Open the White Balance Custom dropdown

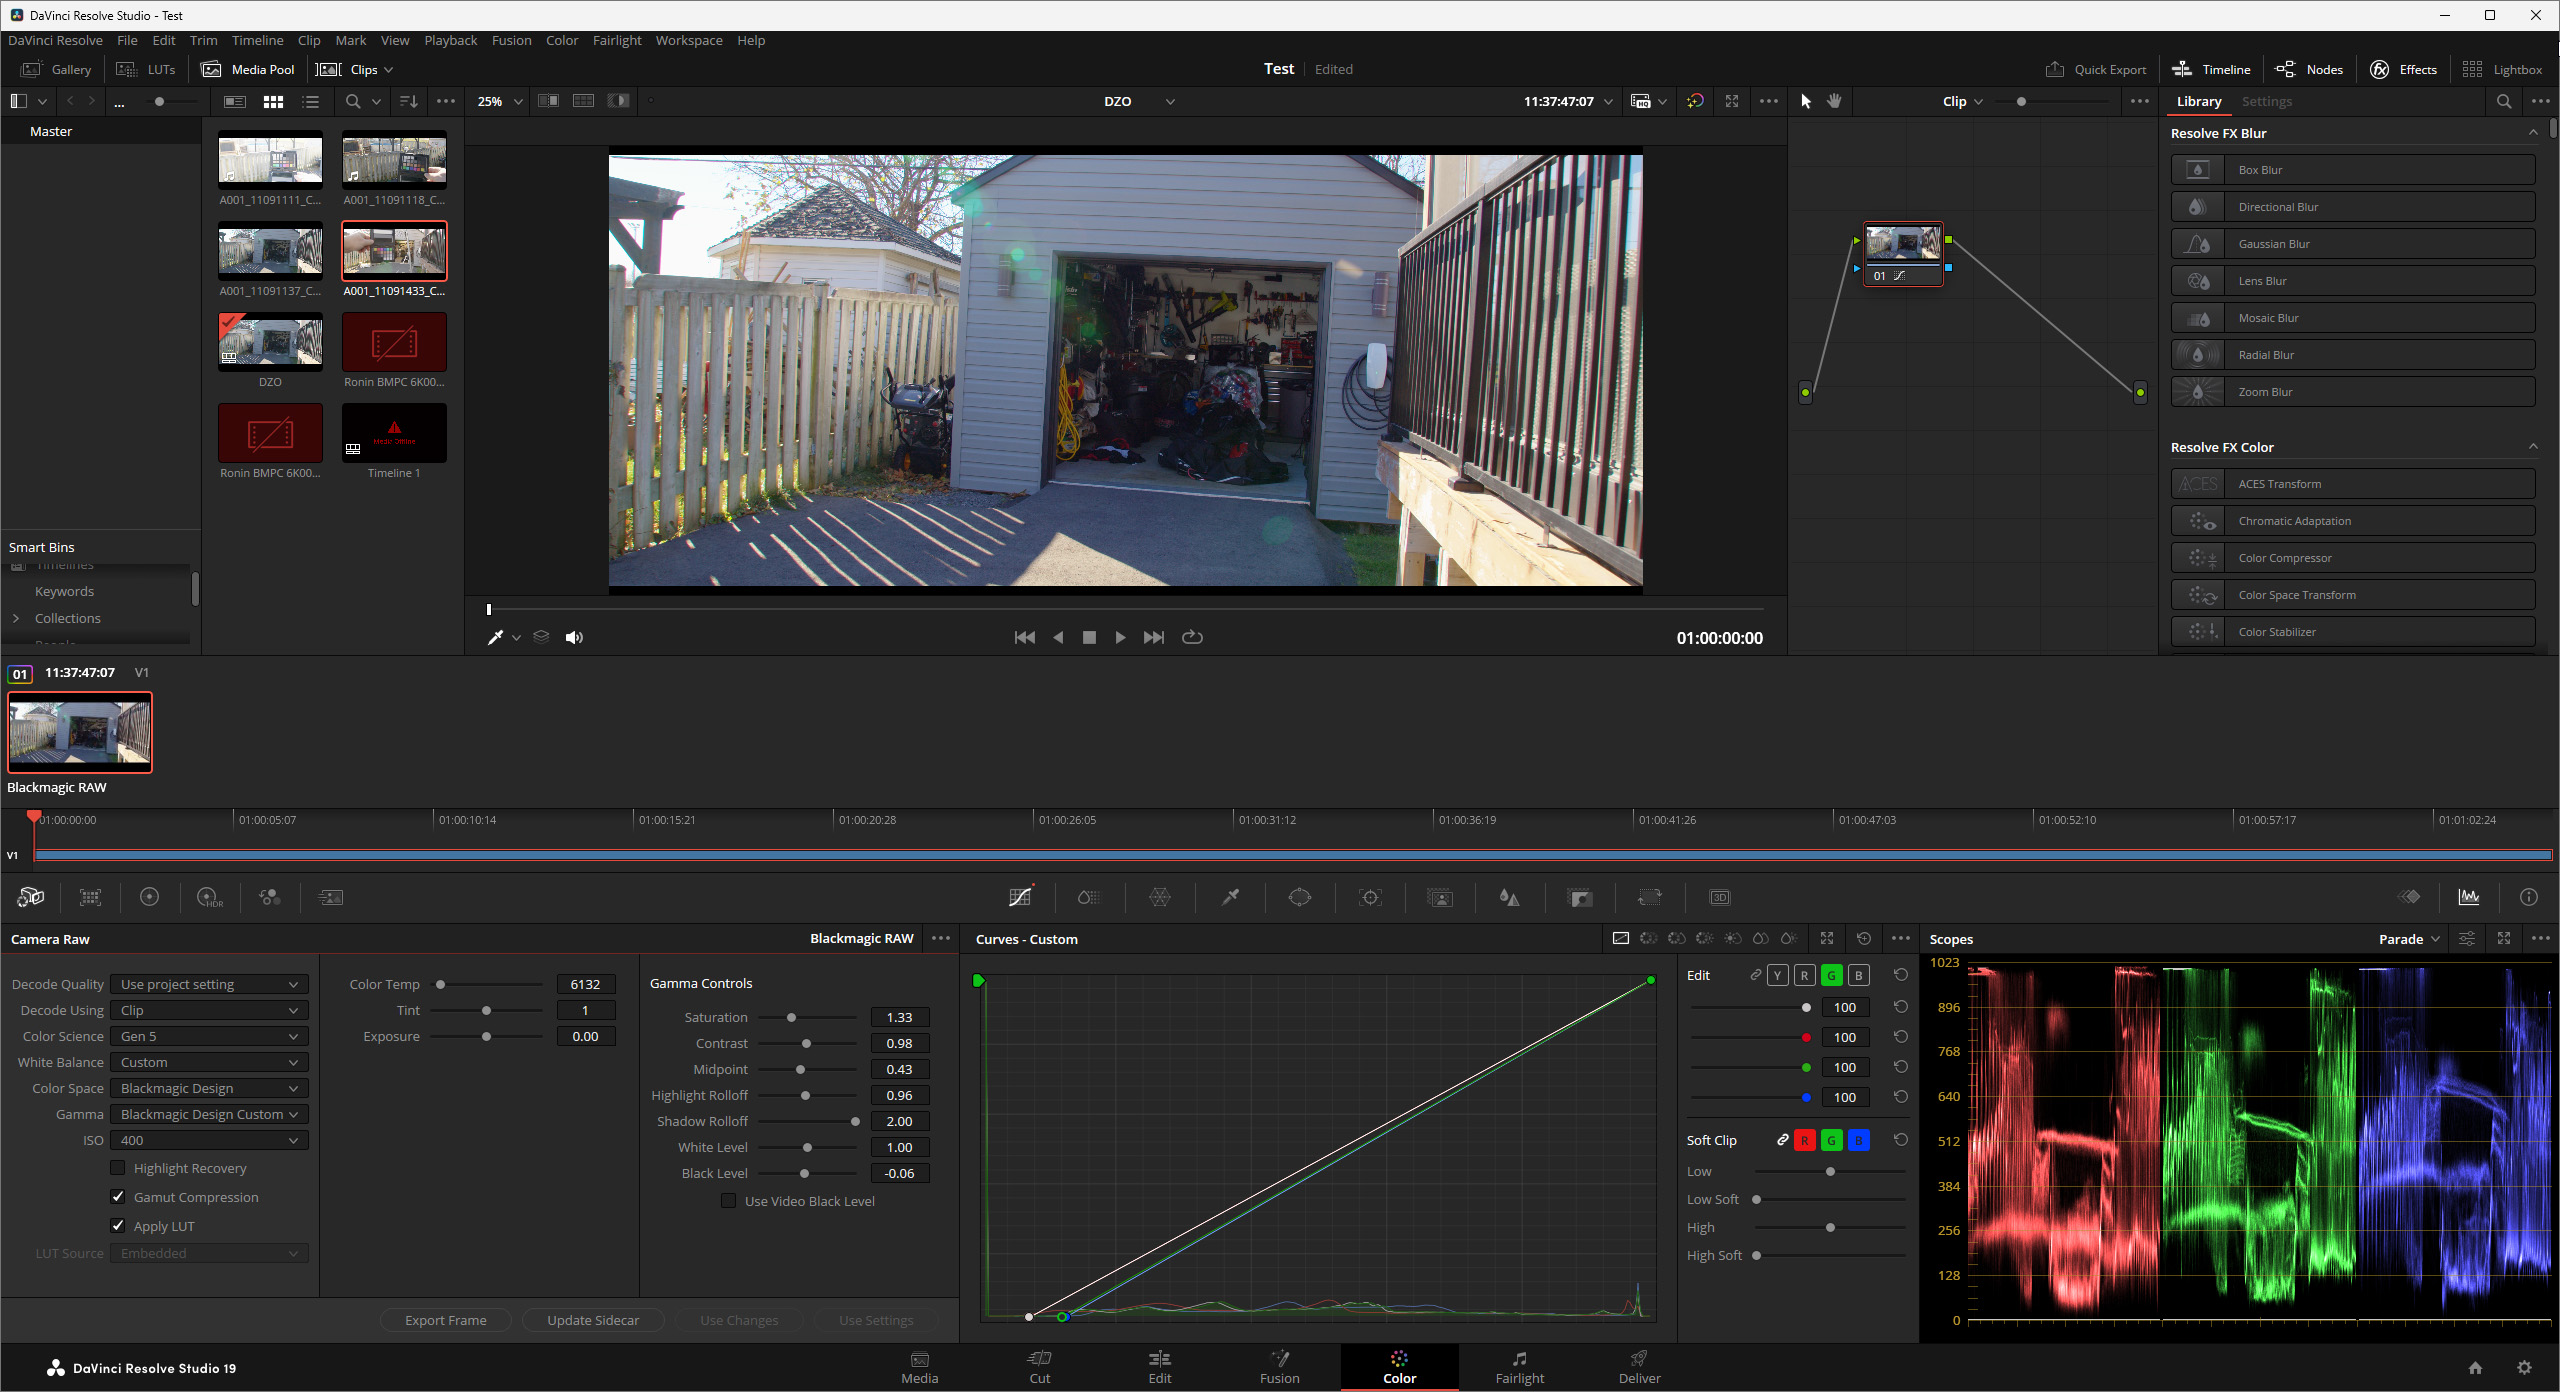coord(209,1062)
